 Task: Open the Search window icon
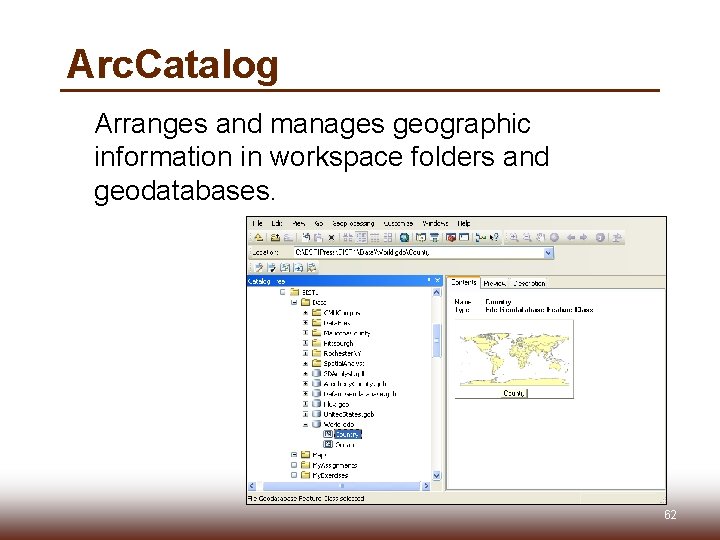pyautogui.click(x=434, y=237)
